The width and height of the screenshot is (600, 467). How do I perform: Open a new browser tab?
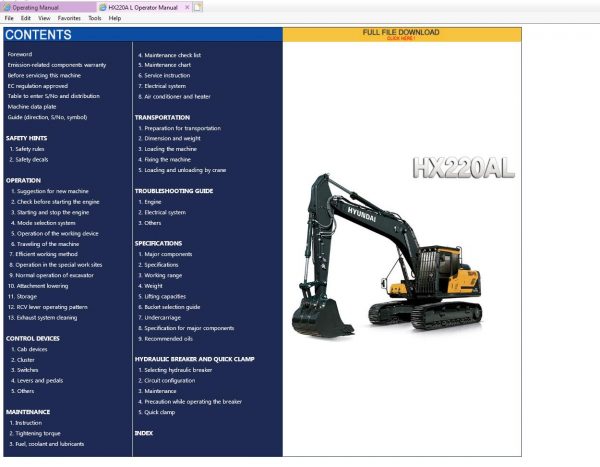[x=197, y=7]
